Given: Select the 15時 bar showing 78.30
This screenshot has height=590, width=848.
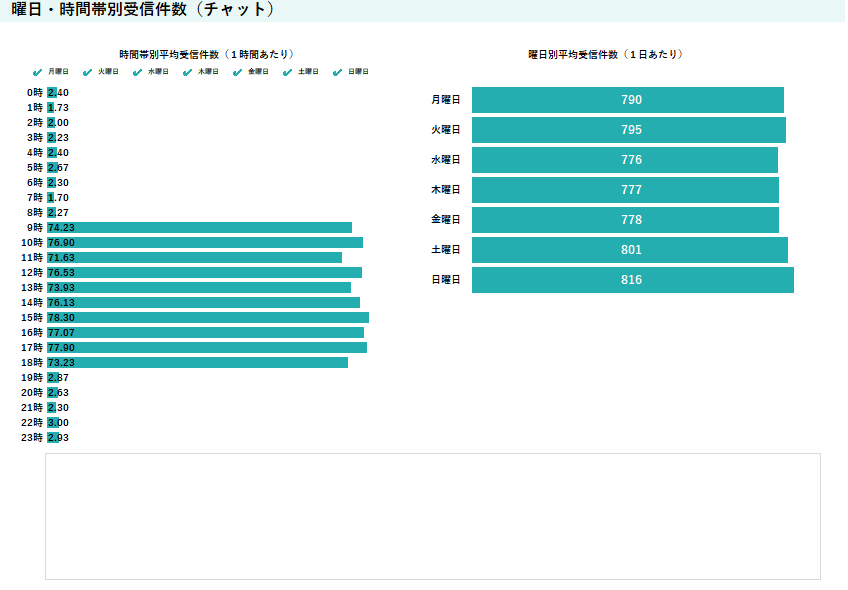Looking at the screenshot, I should click(208, 318).
